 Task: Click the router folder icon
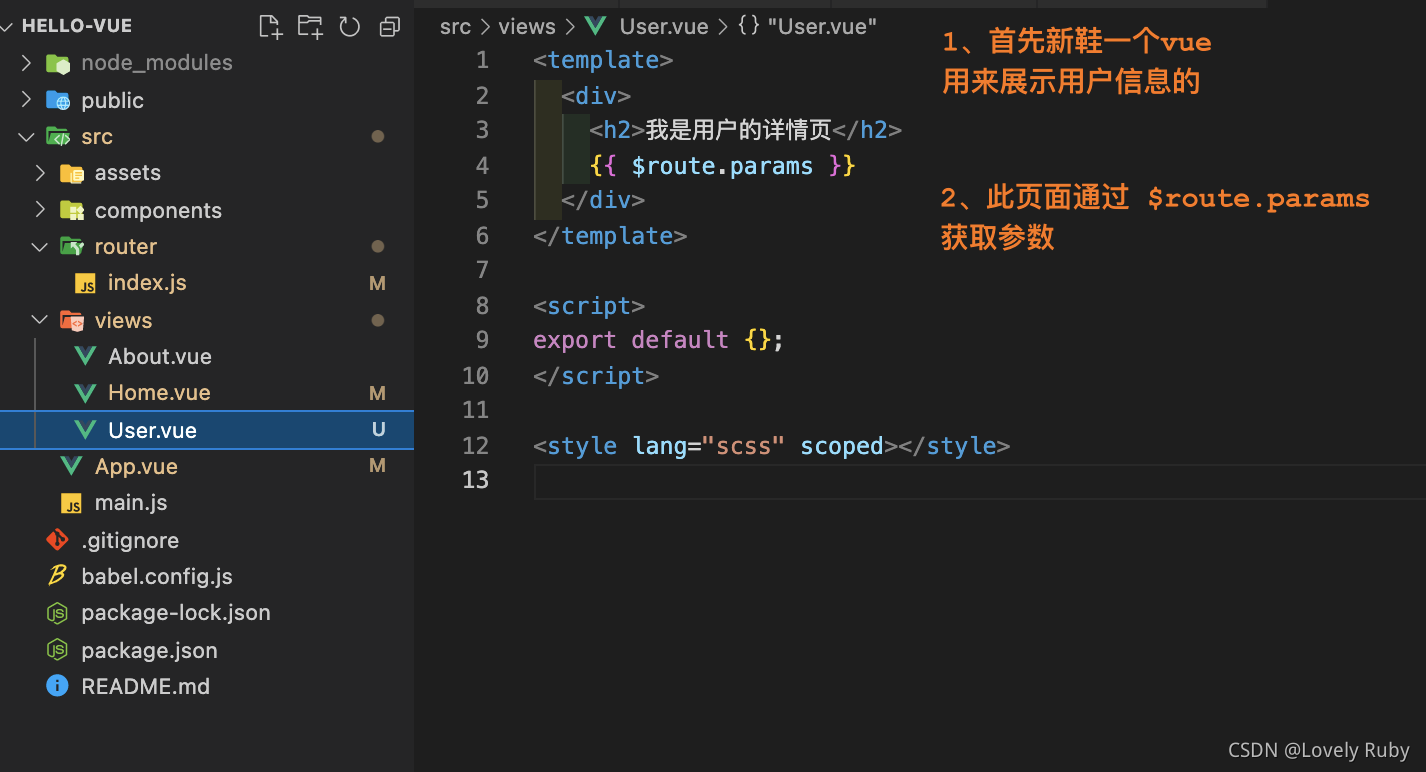tap(71, 247)
